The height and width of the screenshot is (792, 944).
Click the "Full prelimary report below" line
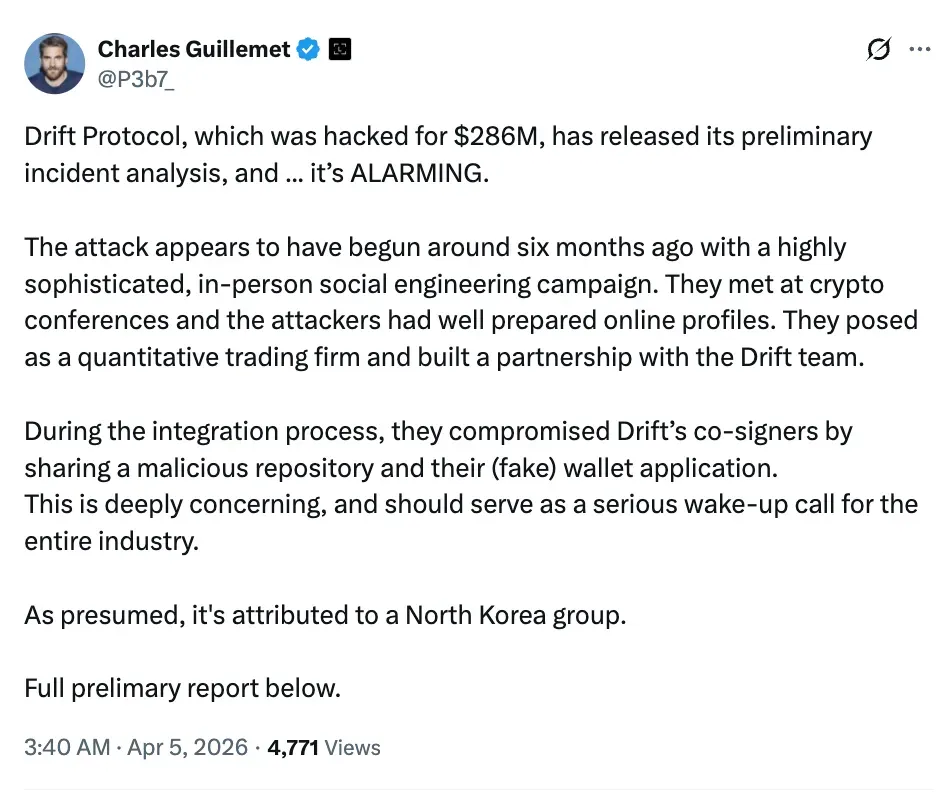pos(182,688)
